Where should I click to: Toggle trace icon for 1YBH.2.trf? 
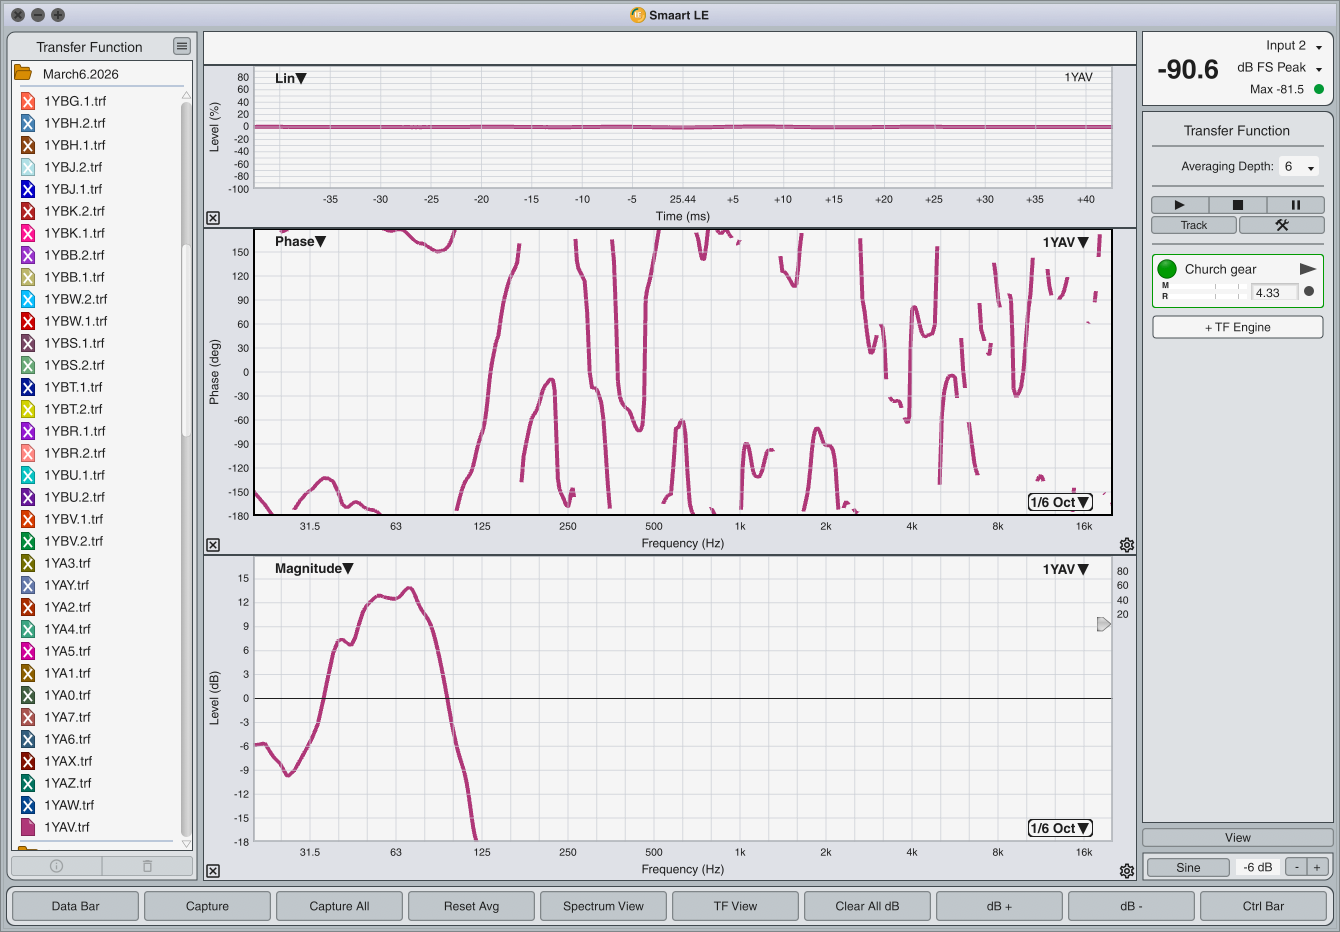pos(28,123)
